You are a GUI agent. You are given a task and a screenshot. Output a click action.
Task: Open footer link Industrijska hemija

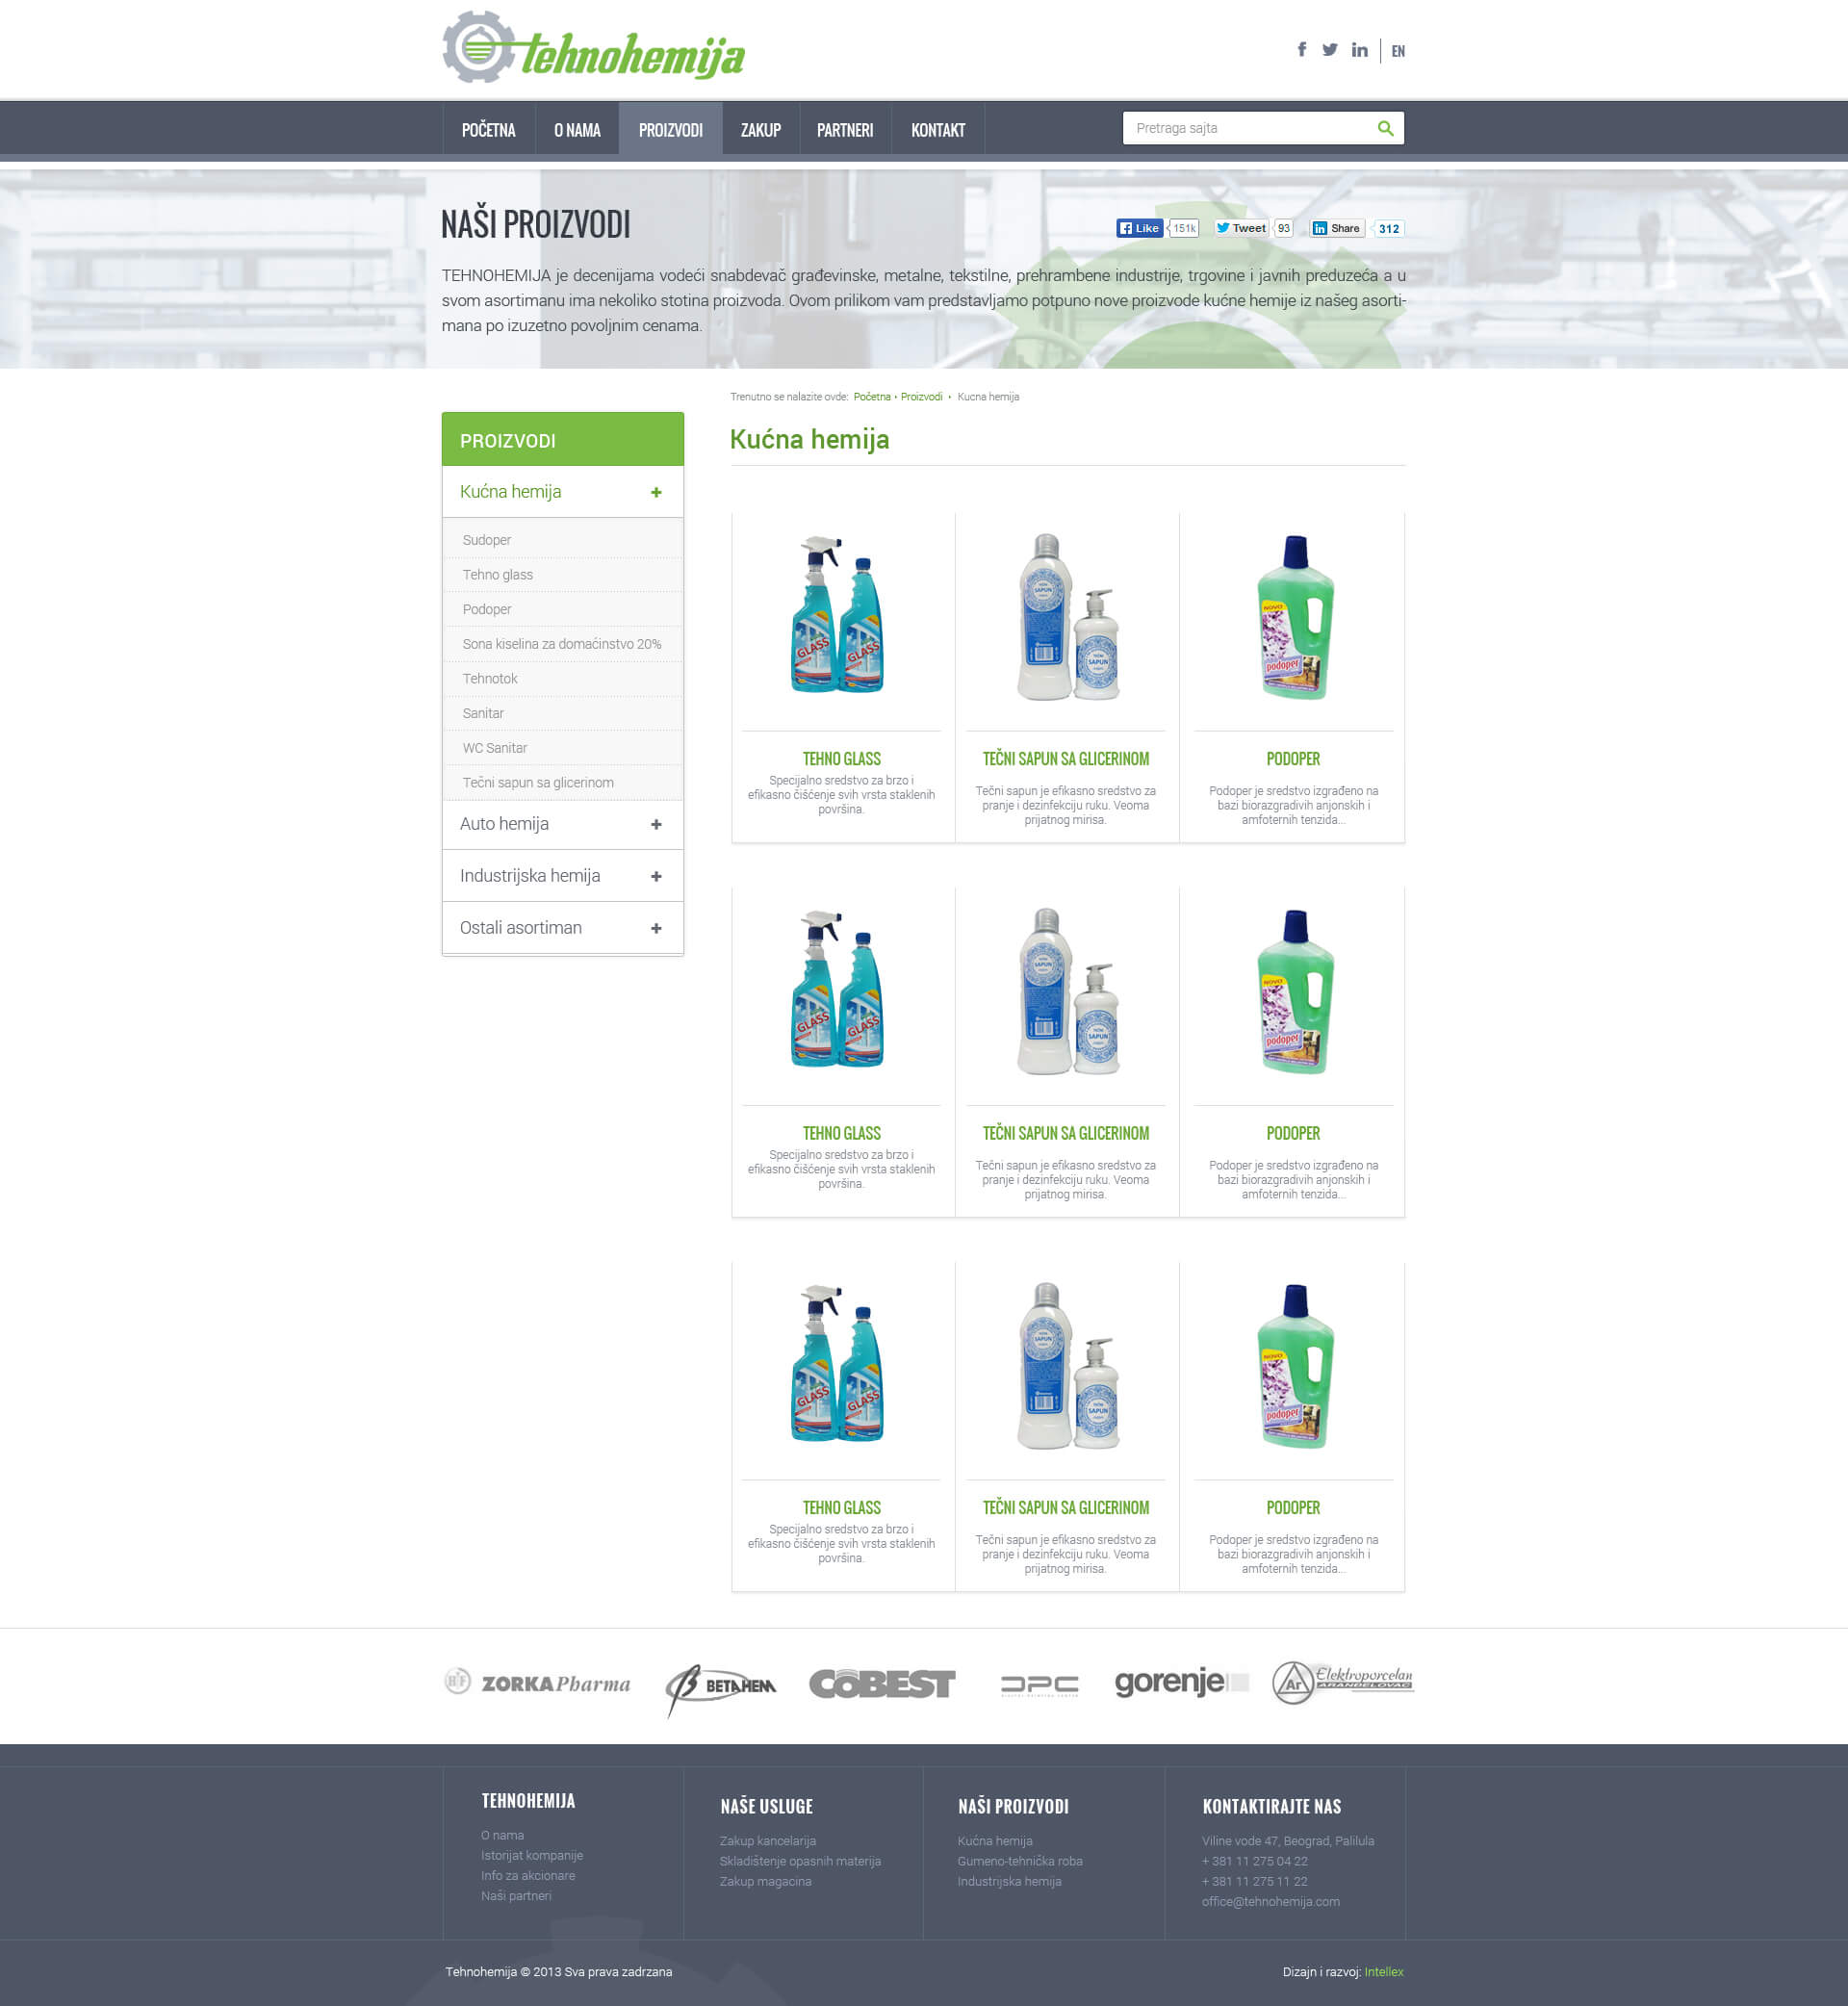pyautogui.click(x=1008, y=1881)
